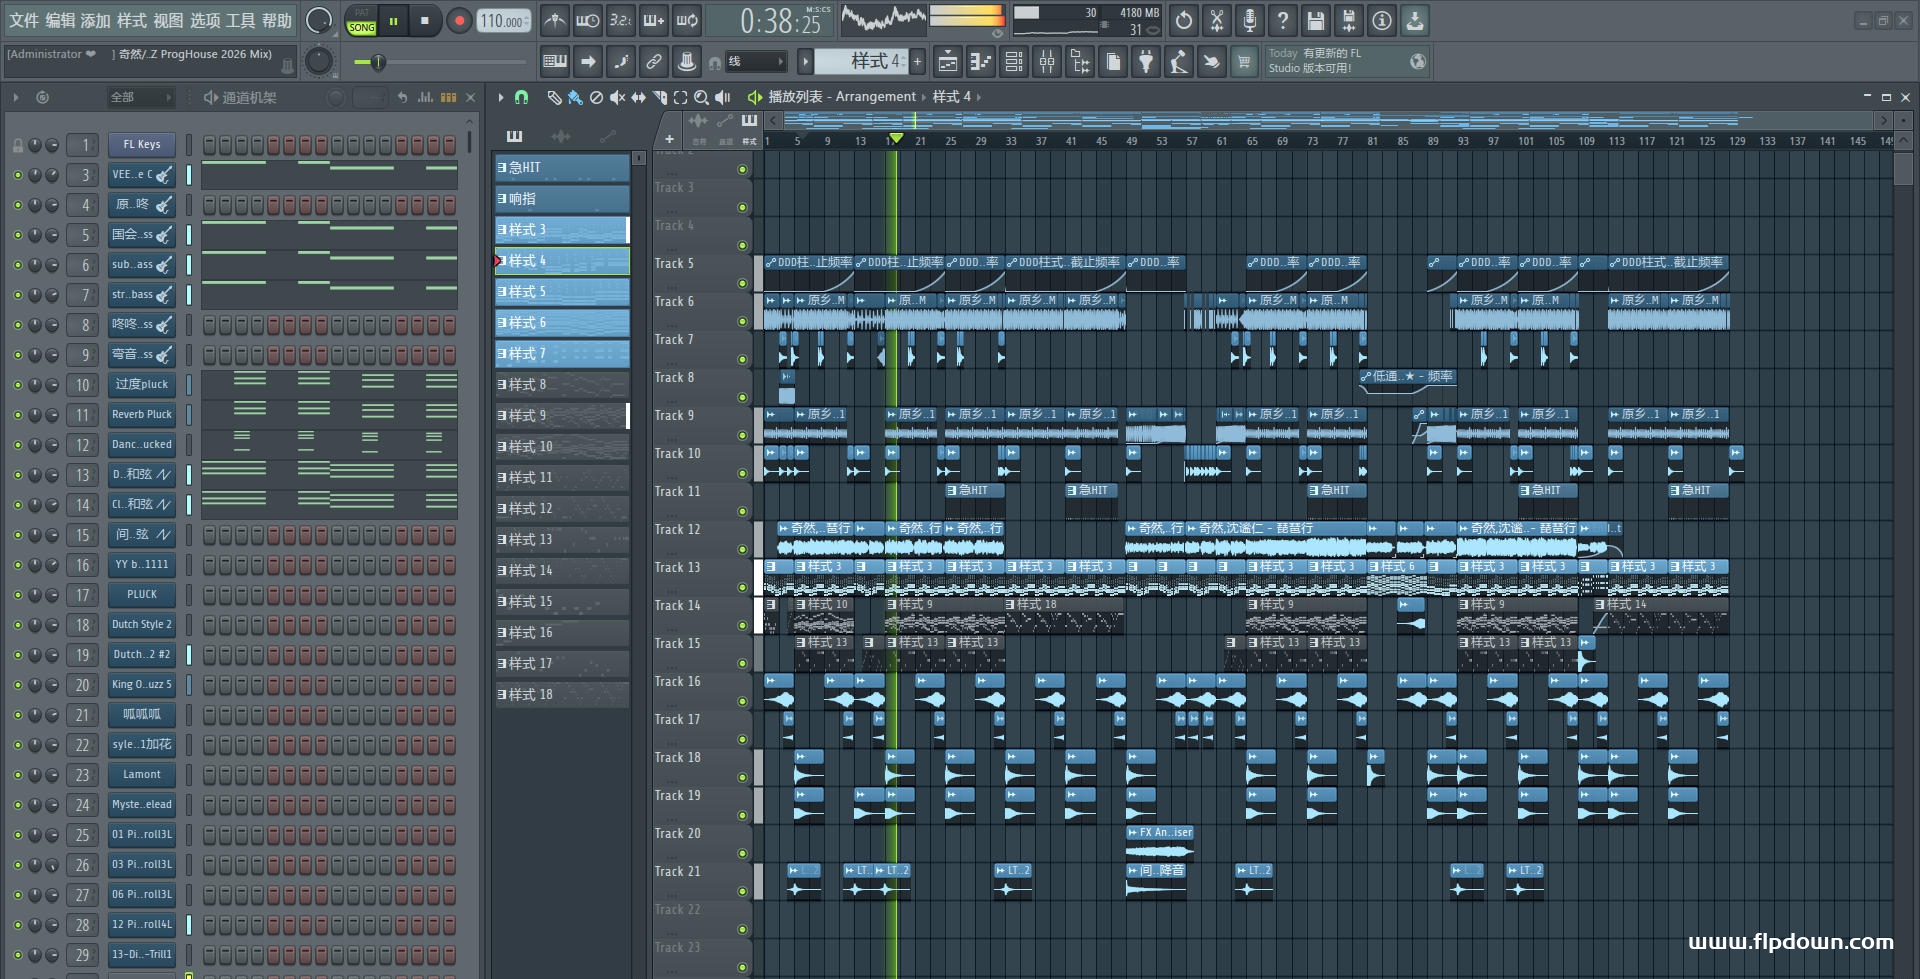The width and height of the screenshot is (1920, 979).
Task: Toggle Song/Pattern mode button
Action: (361, 20)
